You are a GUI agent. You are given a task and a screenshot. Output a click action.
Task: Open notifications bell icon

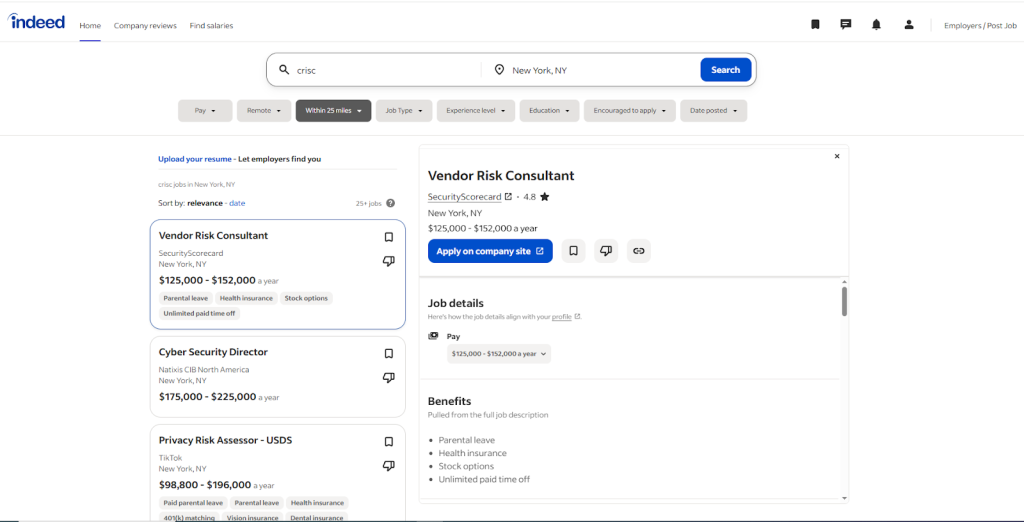[x=876, y=25]
